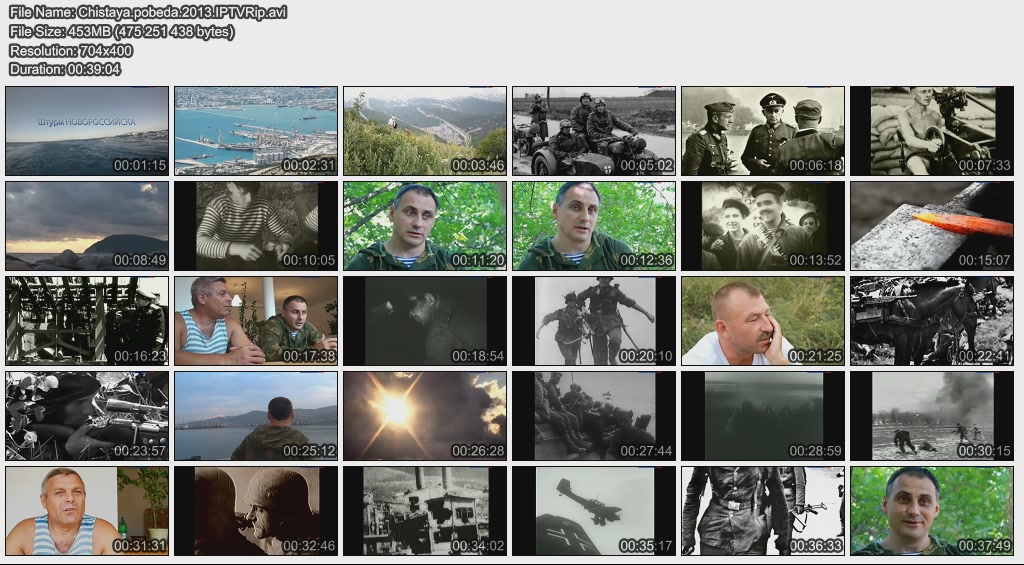
Task: Open the interview thumbnail at 00:11:20
Action: pyautogui.click(x=425, y=226)
